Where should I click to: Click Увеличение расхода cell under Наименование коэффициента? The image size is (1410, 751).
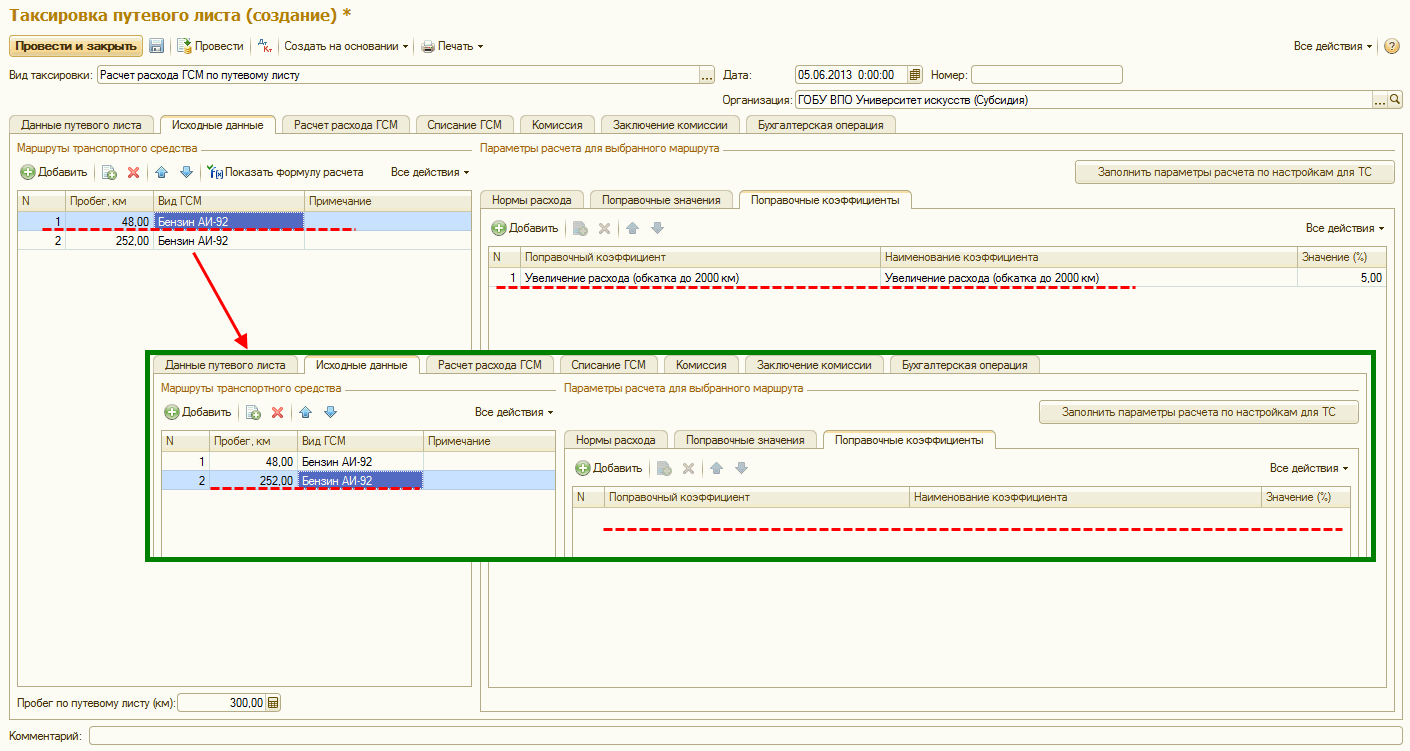click(x=1089, y=277)
